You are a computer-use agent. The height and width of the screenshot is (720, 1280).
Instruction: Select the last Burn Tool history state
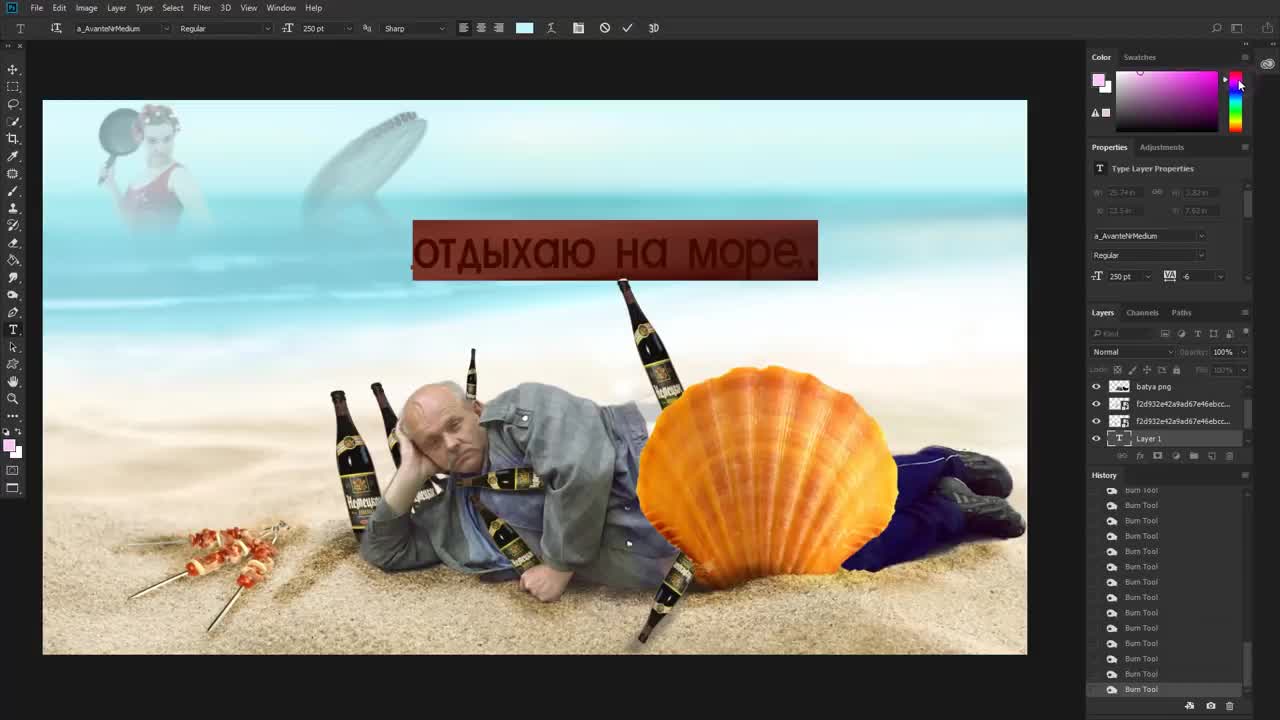pos(1141,689)
